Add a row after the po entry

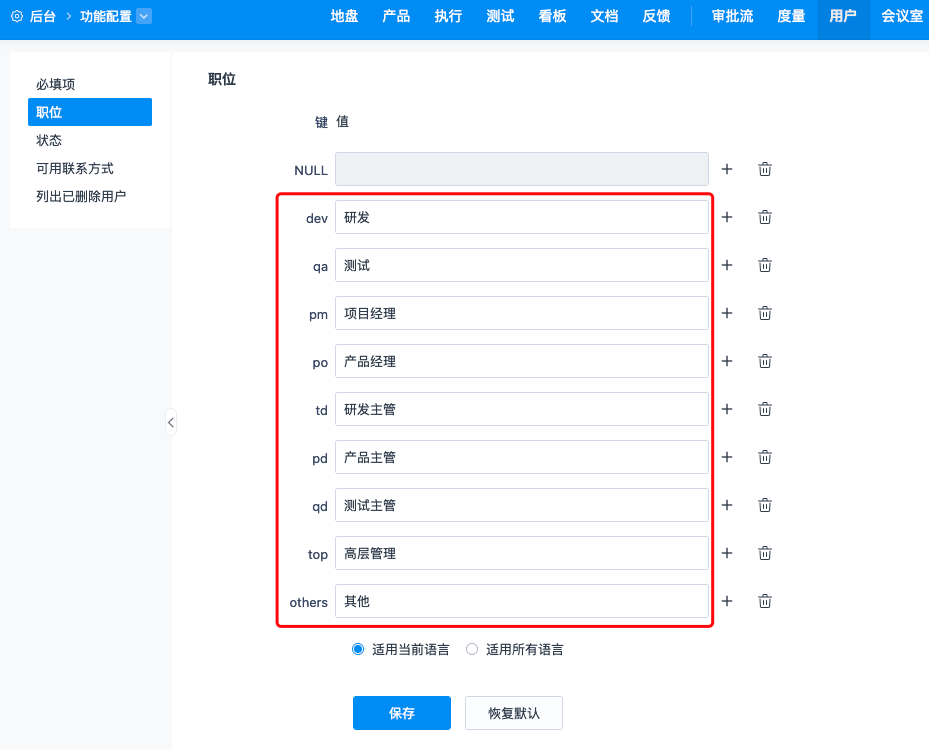click(727, 361)
